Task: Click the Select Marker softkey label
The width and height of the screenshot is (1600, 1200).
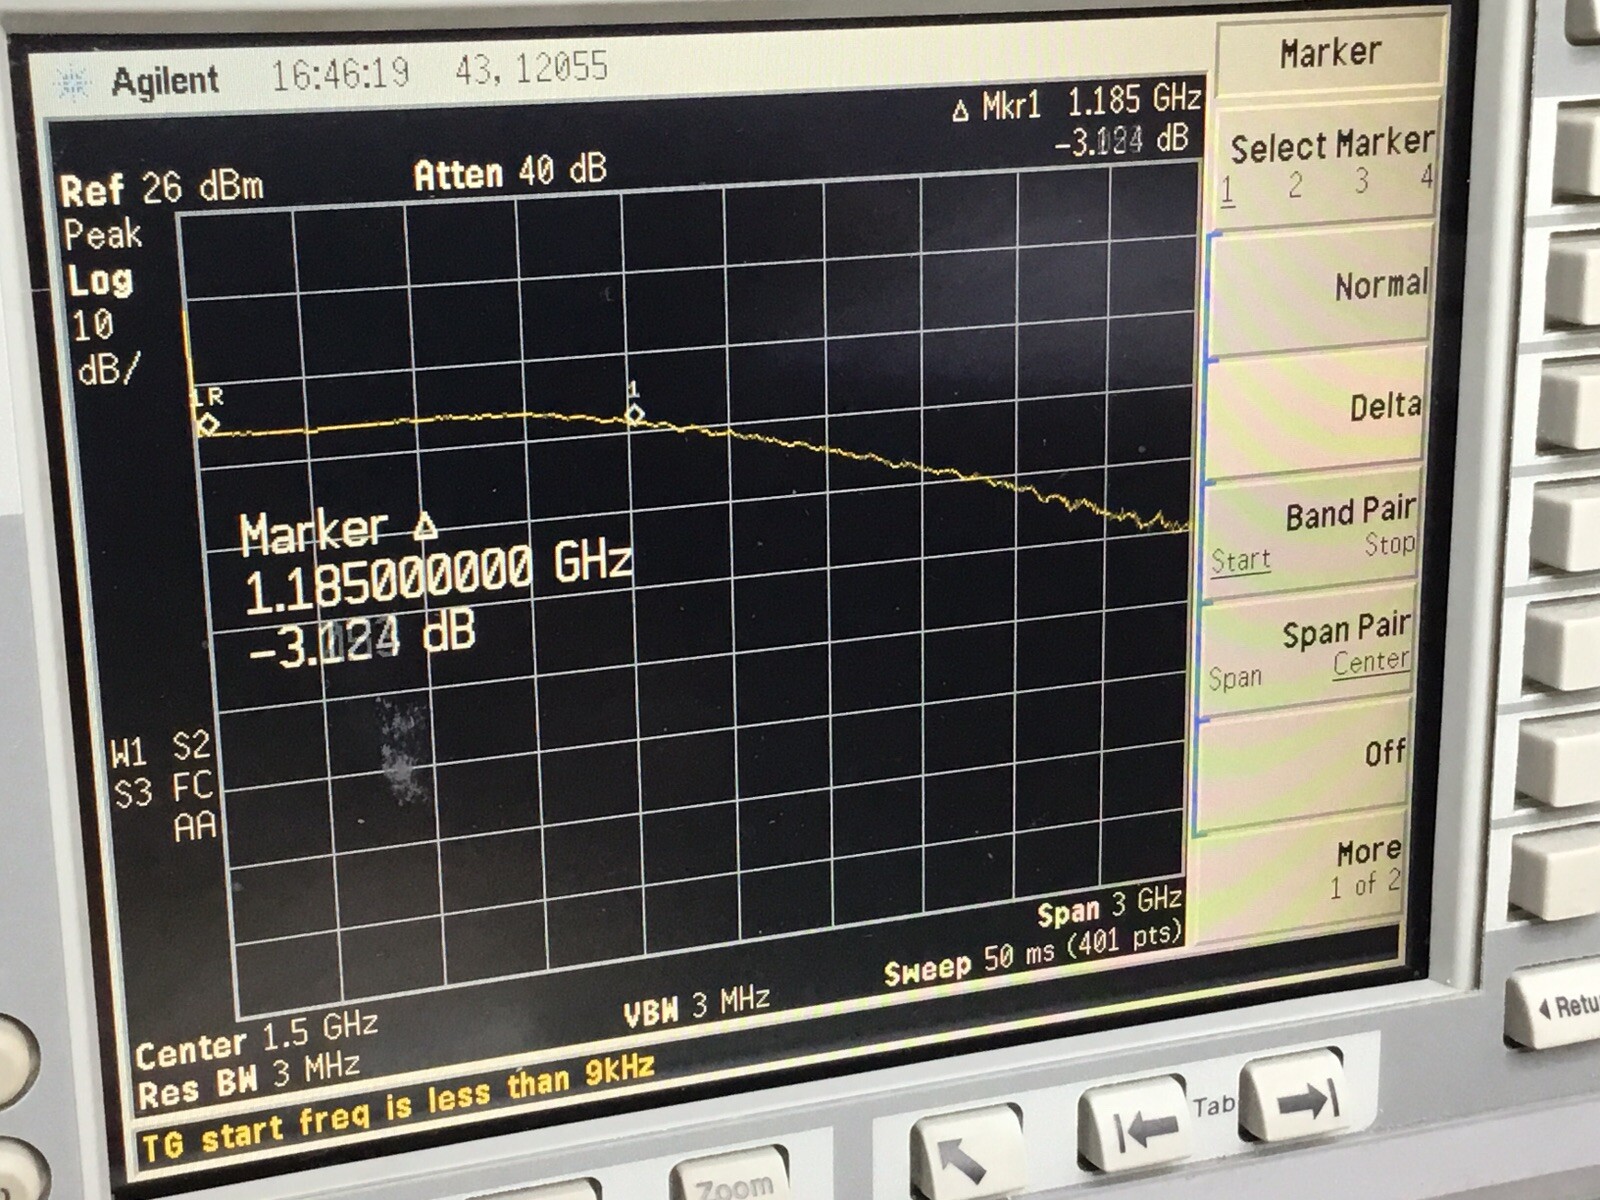Action: (1332, 146)
